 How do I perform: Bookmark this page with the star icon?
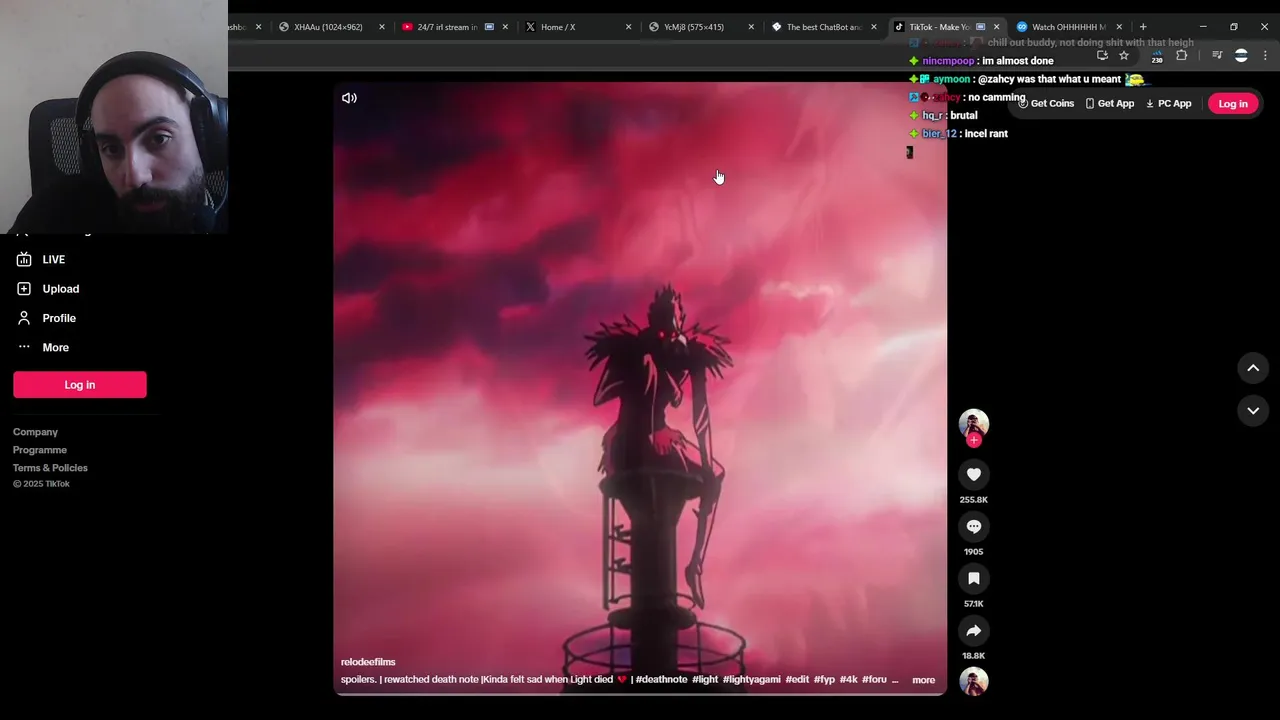(x=1124, y=56)
